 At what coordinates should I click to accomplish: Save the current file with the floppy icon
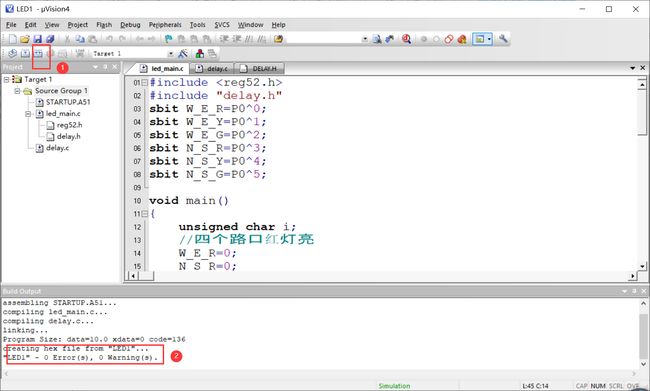[x=38, y=39]
